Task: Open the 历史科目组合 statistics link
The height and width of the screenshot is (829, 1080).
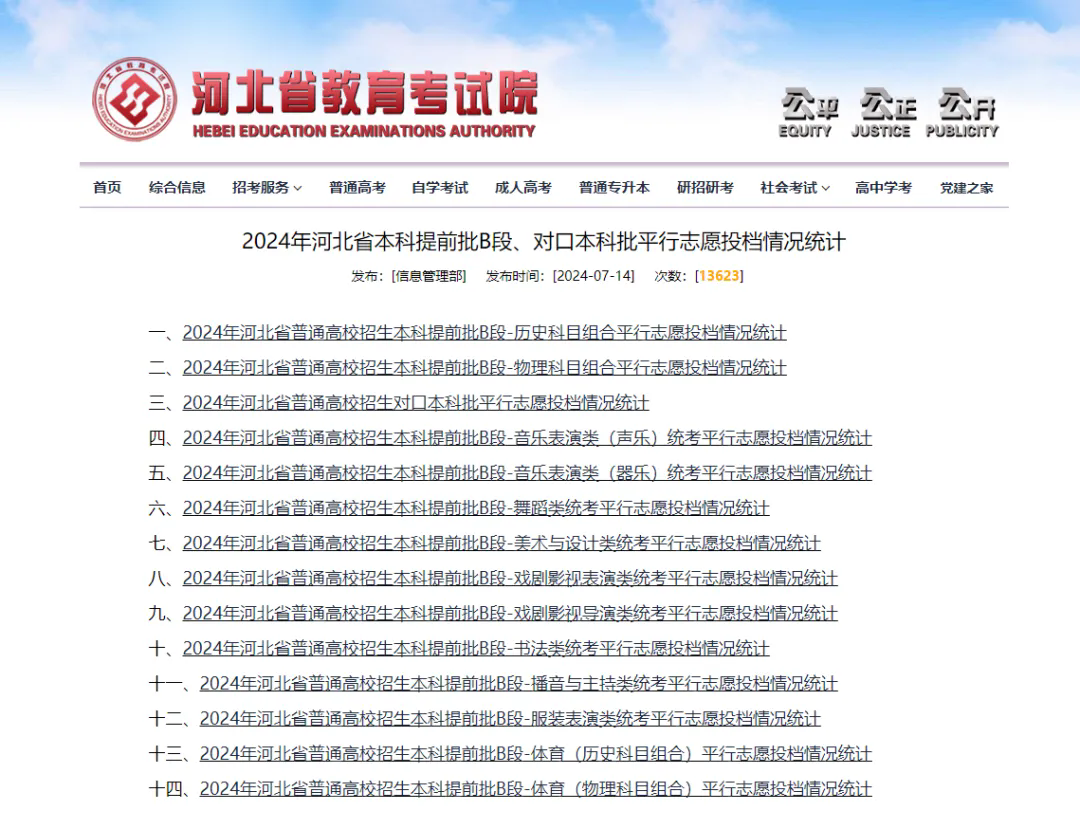Action: pos(484,333)
